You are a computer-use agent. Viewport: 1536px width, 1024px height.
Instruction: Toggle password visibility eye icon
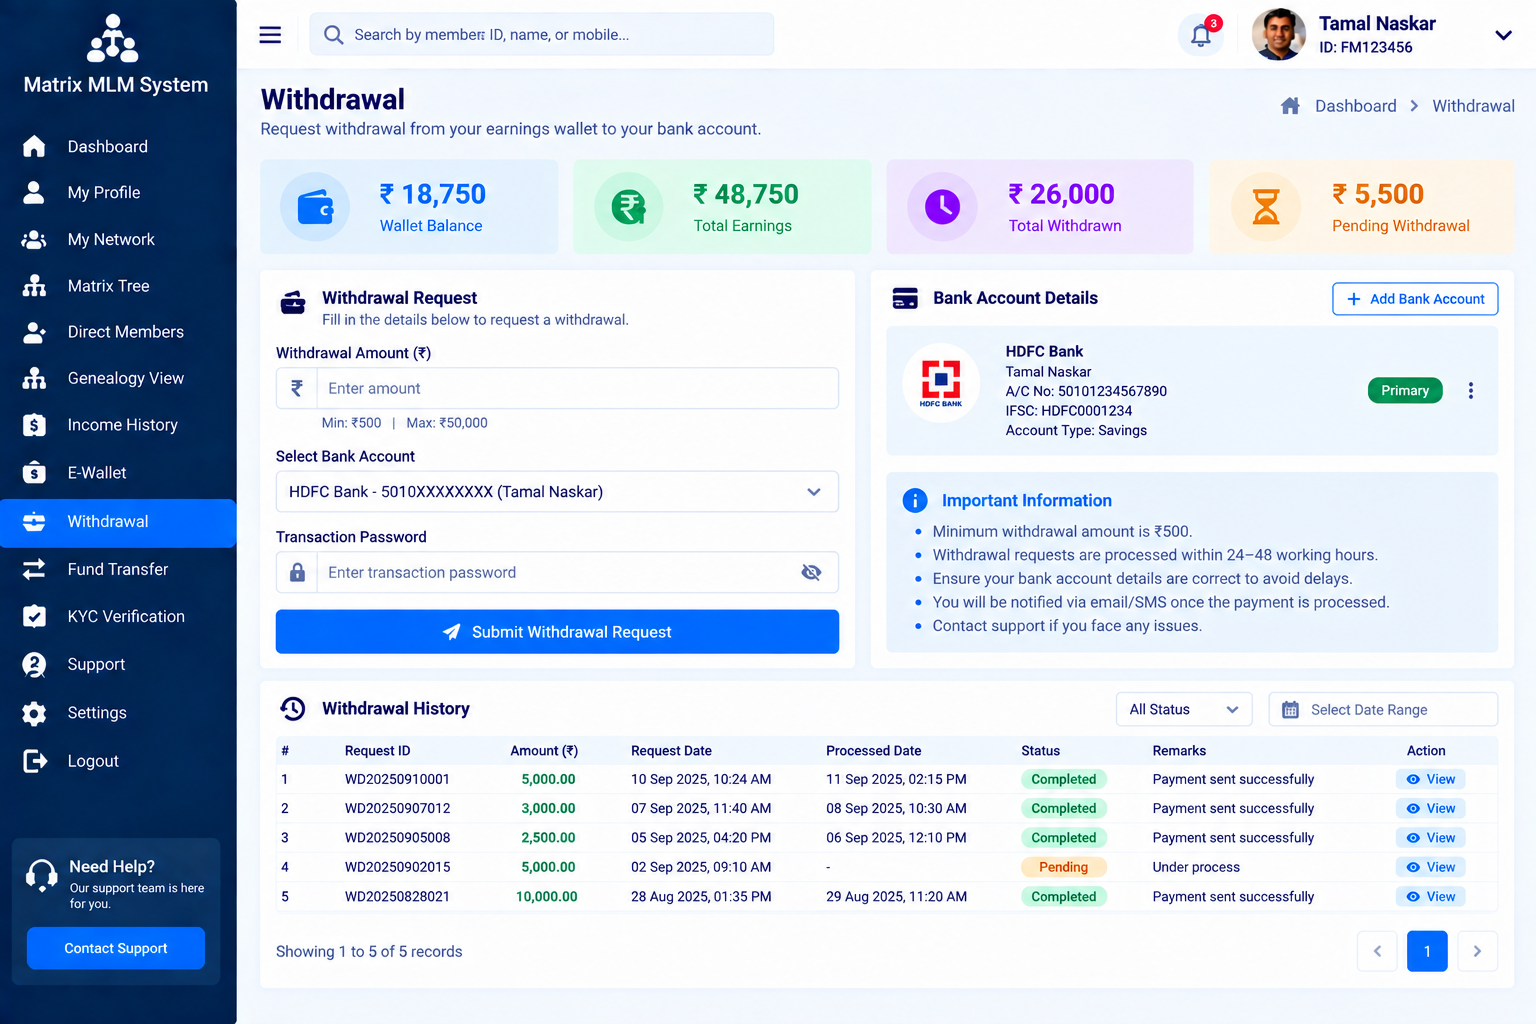click(811, 572)
